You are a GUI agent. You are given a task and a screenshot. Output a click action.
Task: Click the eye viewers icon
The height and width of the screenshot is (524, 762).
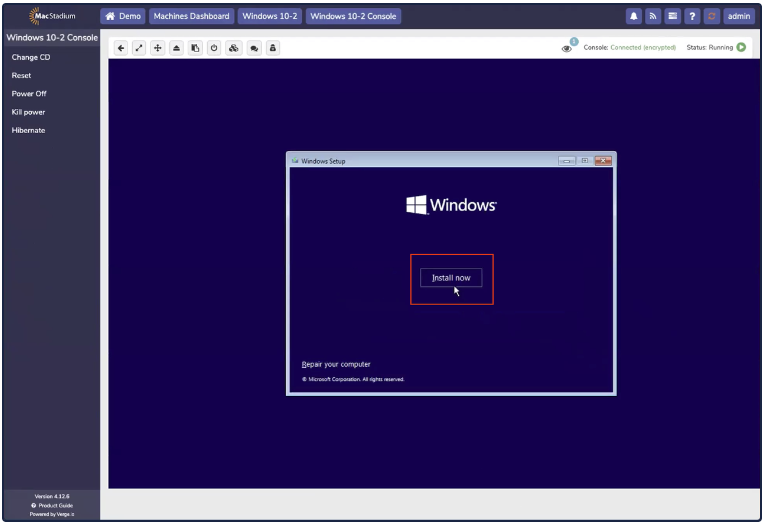coord(567,48)
